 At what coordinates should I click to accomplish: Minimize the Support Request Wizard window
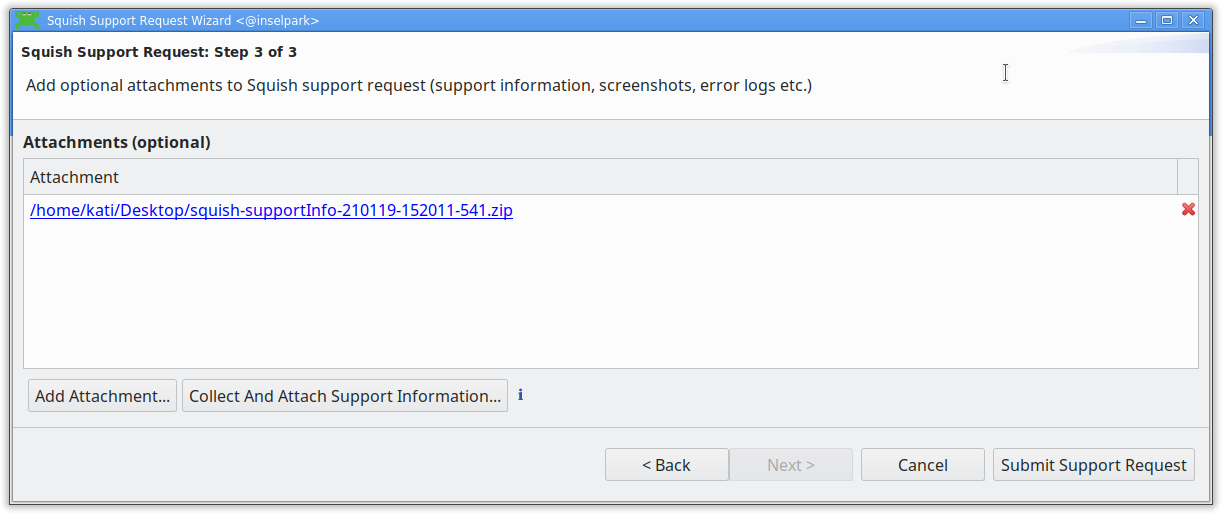[1141, 20]
